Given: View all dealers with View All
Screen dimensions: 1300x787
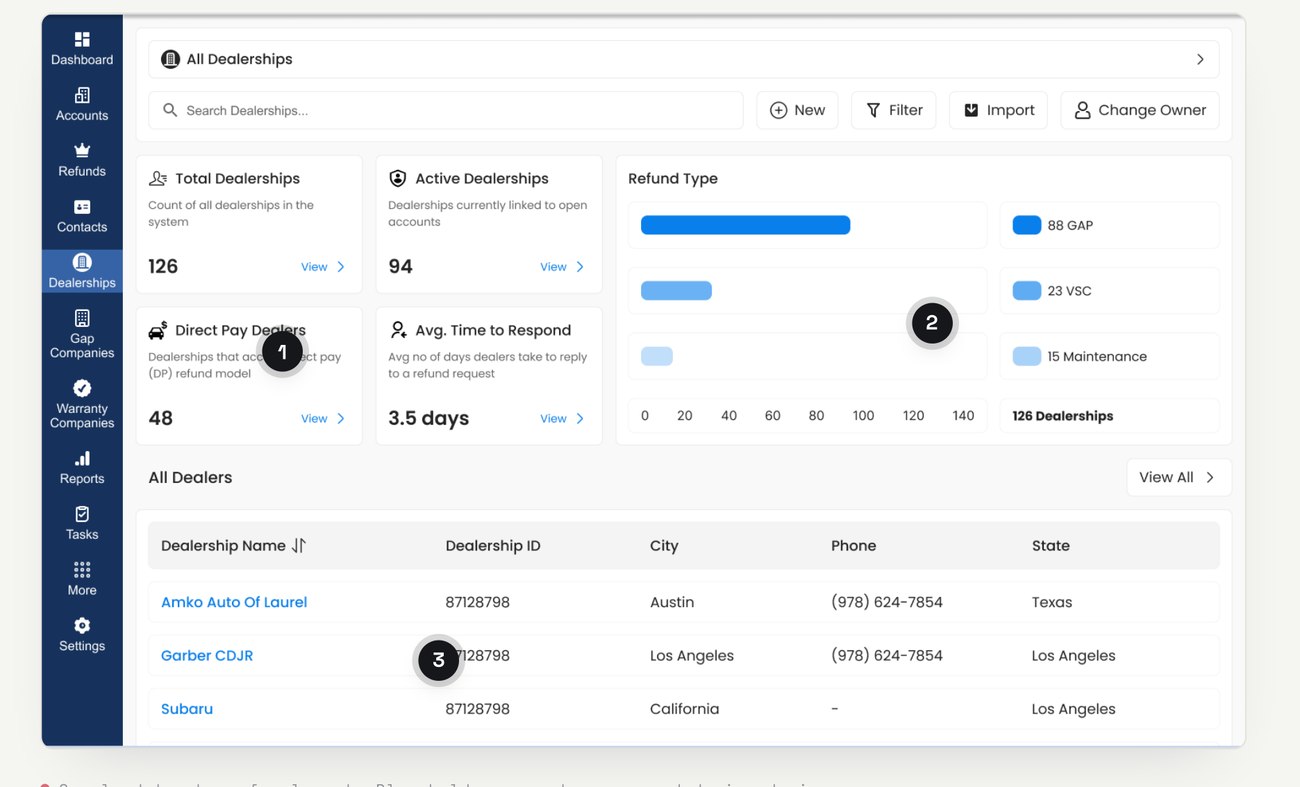Looking at the screenshot, I should coord(1179,477).
